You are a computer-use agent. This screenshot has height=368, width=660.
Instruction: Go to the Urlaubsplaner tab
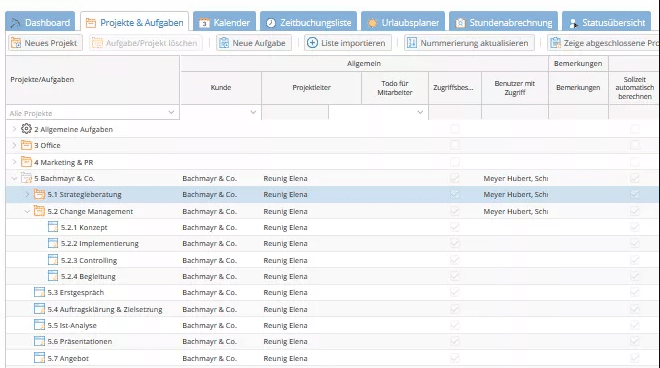(x=403, y=22)
